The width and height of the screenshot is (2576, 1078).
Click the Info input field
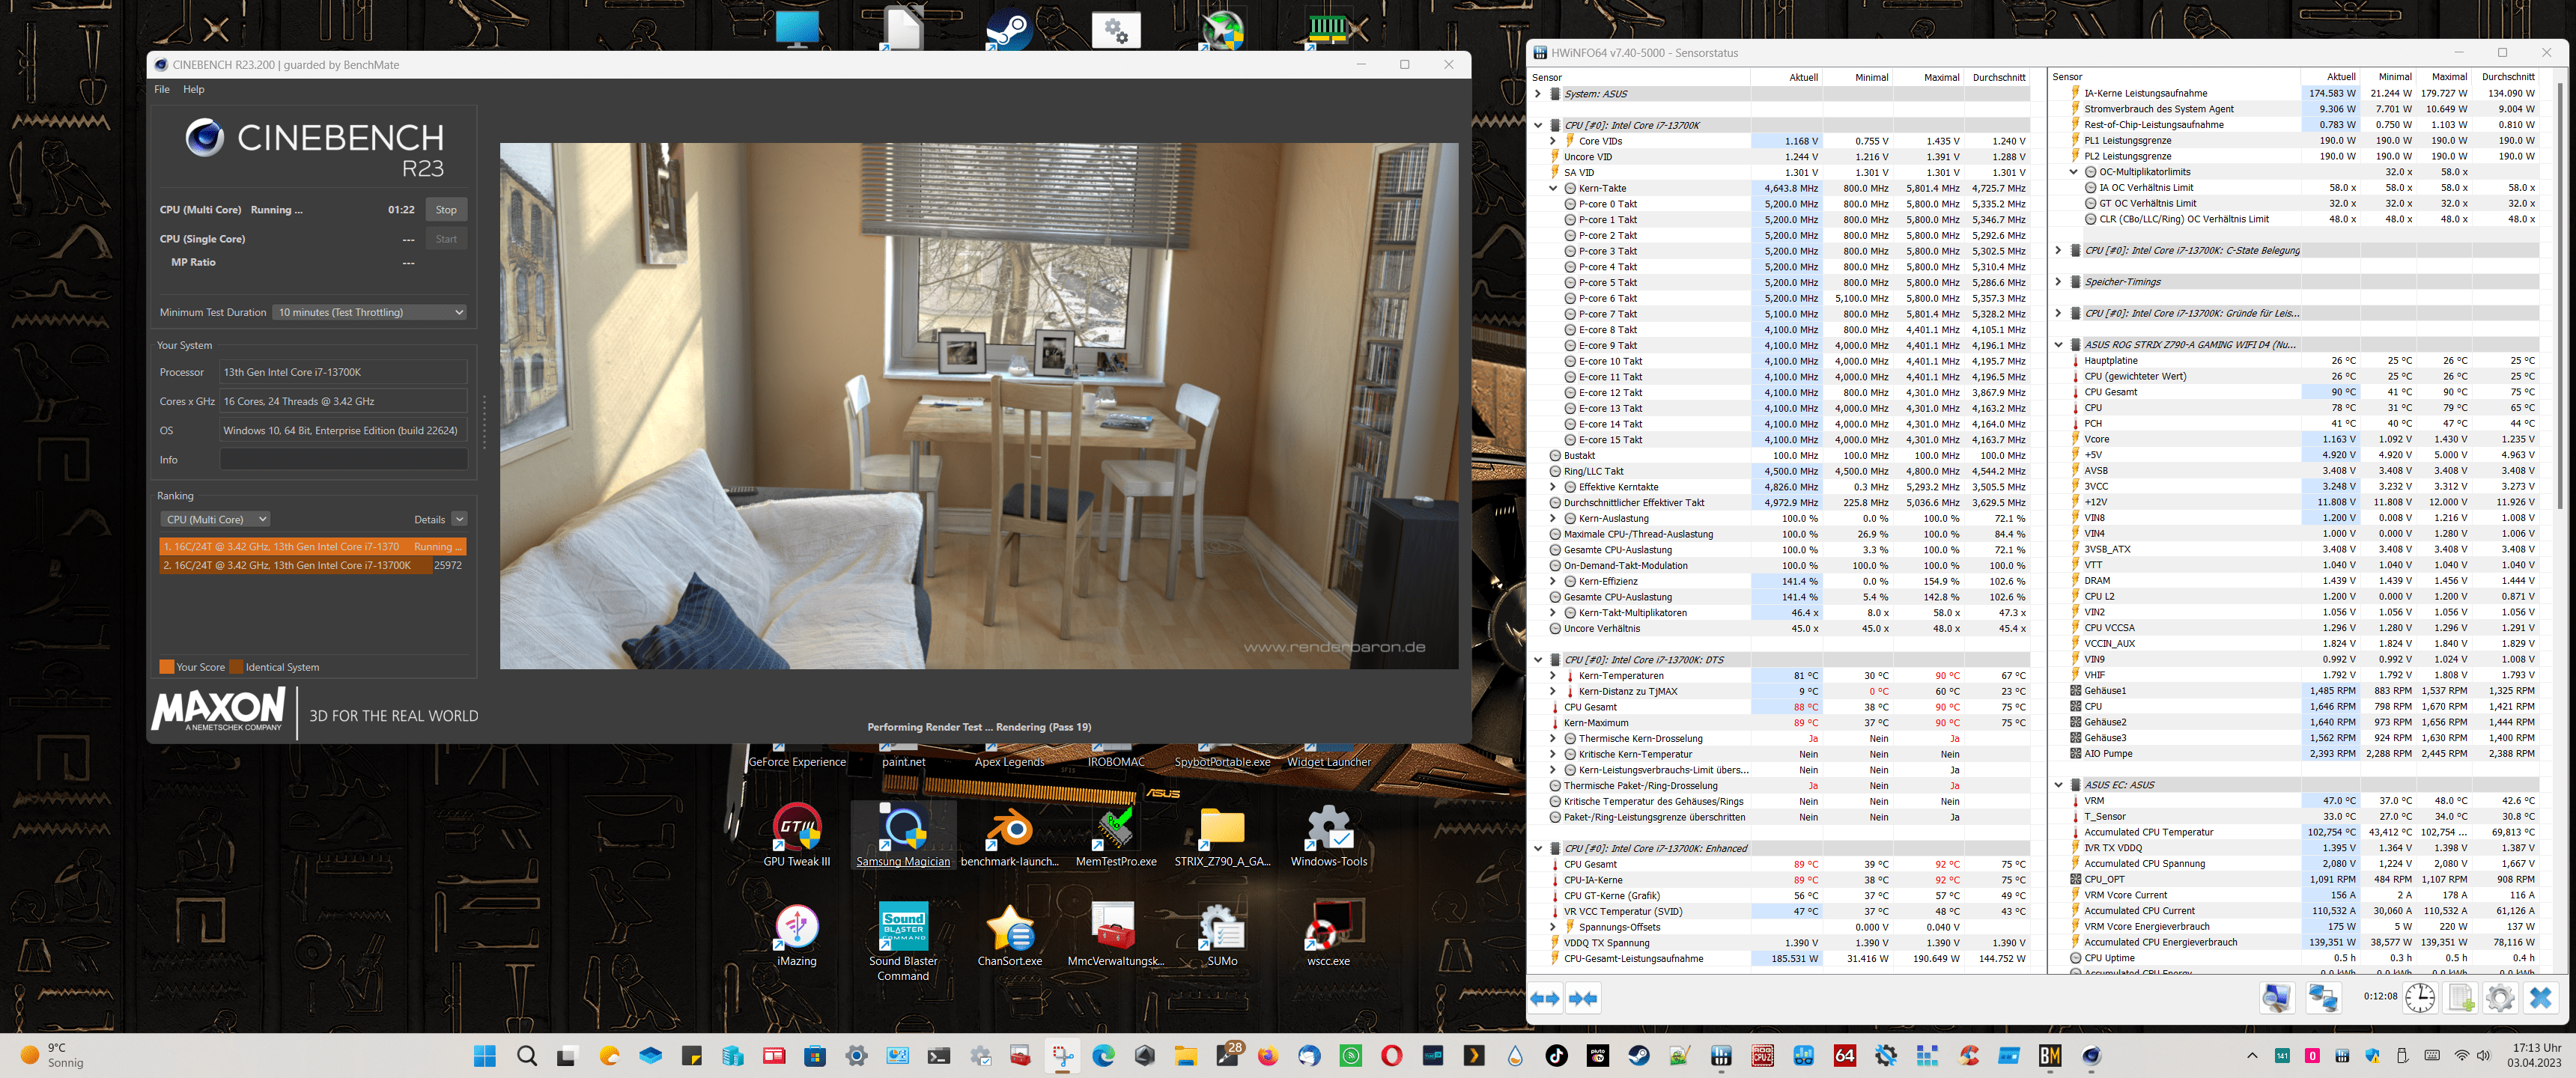343,460
